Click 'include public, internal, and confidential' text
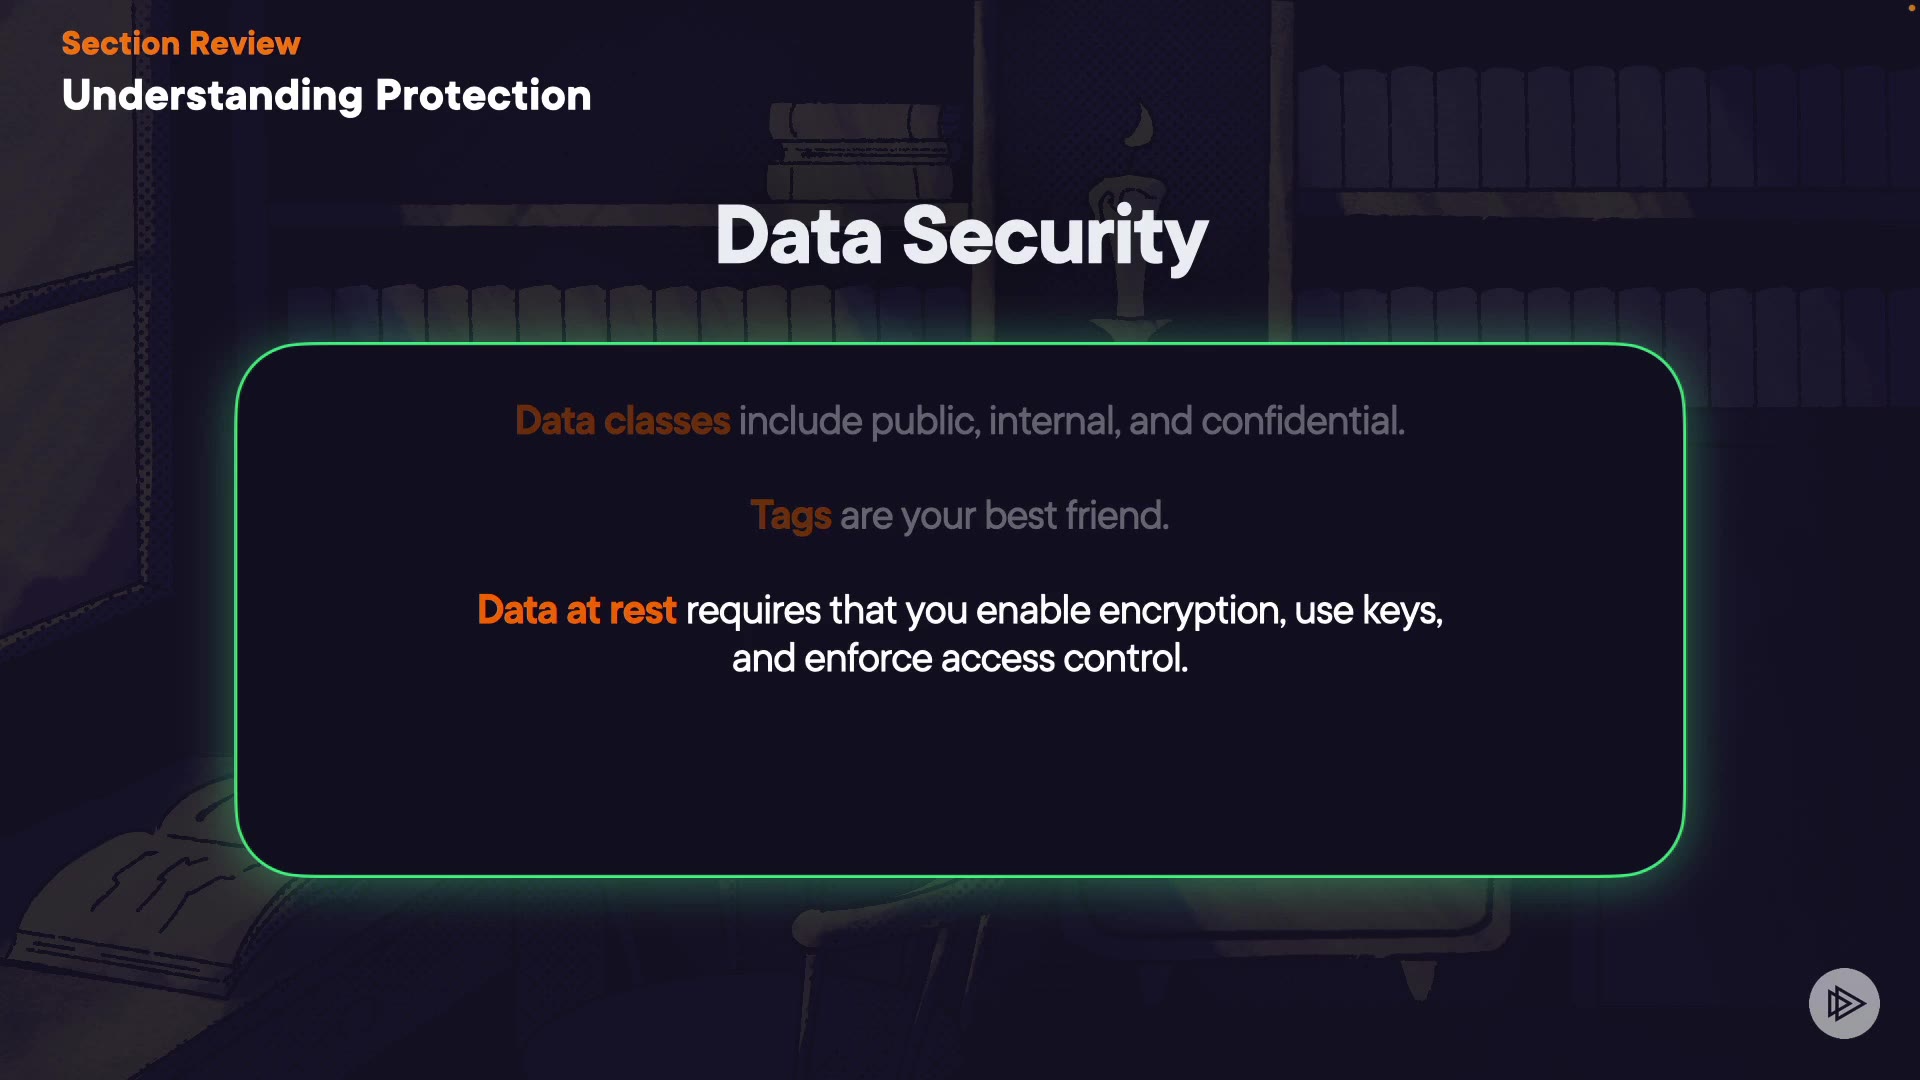Viewport: 1920px width, 1080px height. click(x=1071, y=421)
